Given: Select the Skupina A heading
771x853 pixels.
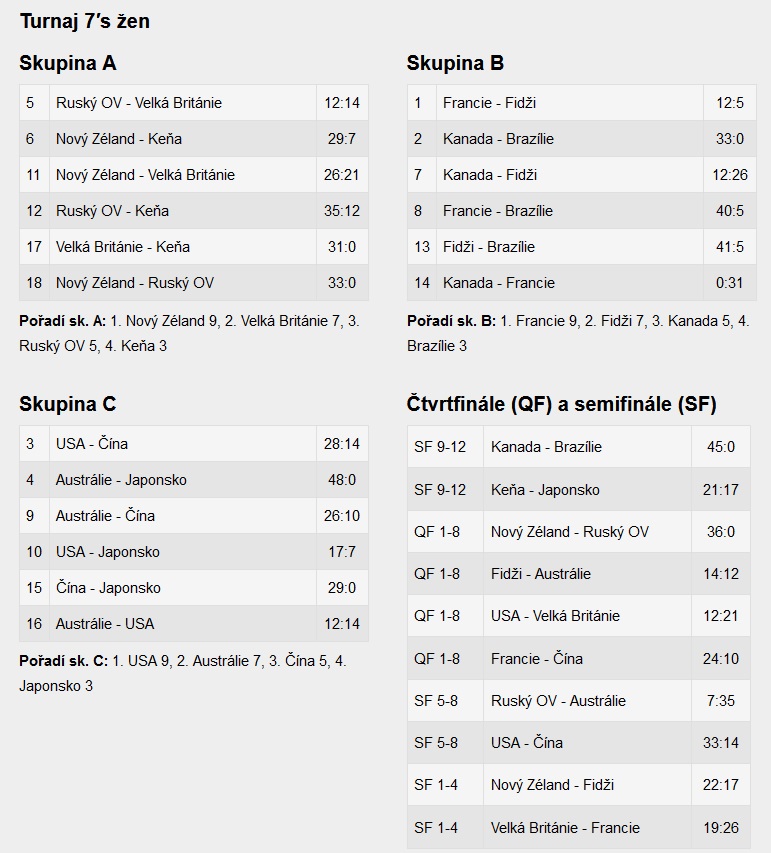Looking at the screenshot, I should (68, 63).
